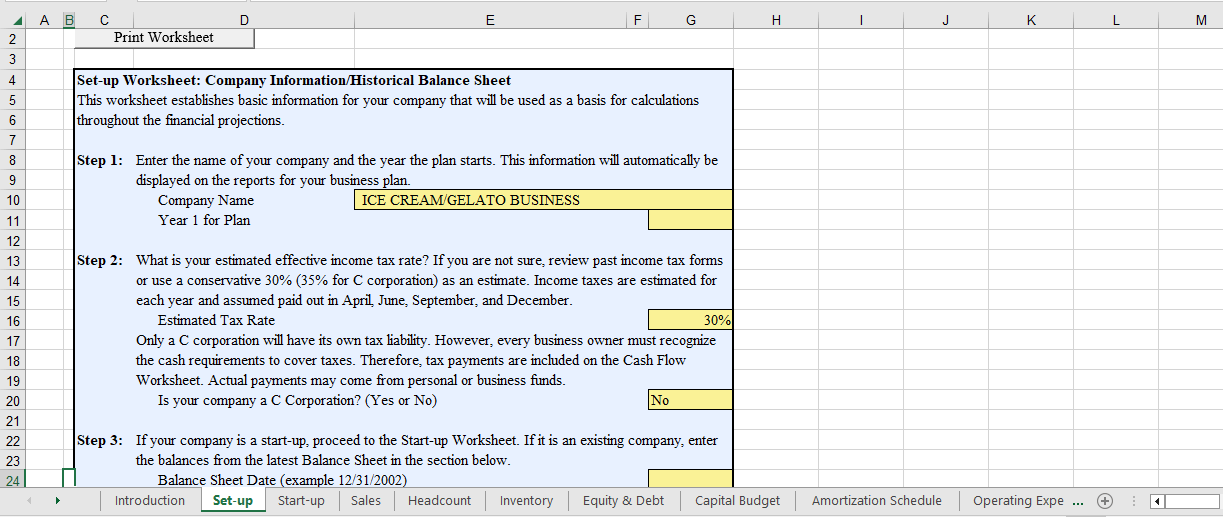Screen dimensions: 1223x517
Task: Open the Introduction sheet tab
Action: [x=150, y=501]
